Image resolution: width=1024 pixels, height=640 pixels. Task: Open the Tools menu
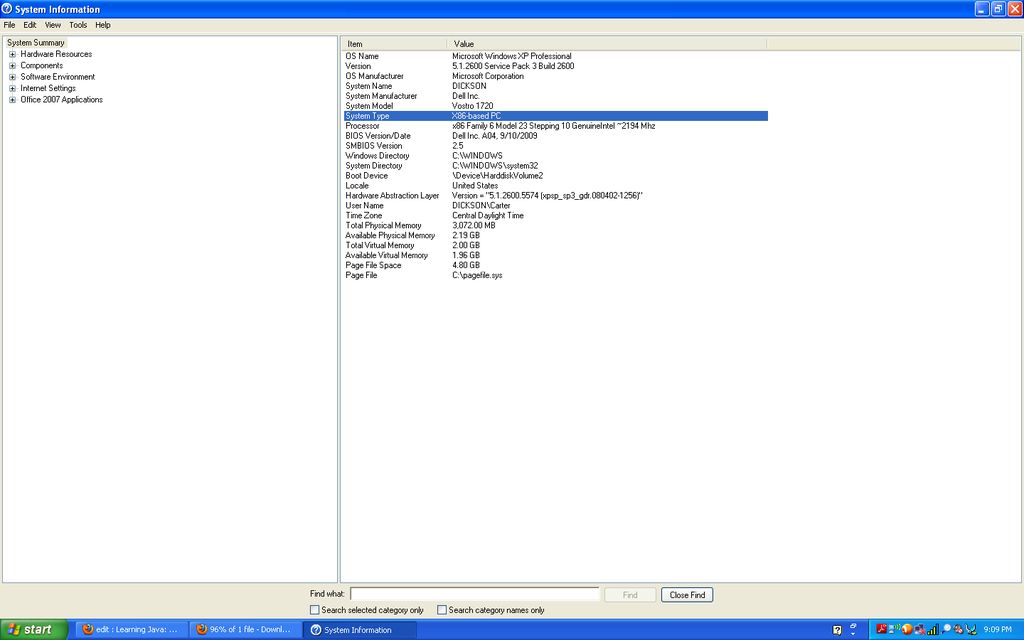78,25
